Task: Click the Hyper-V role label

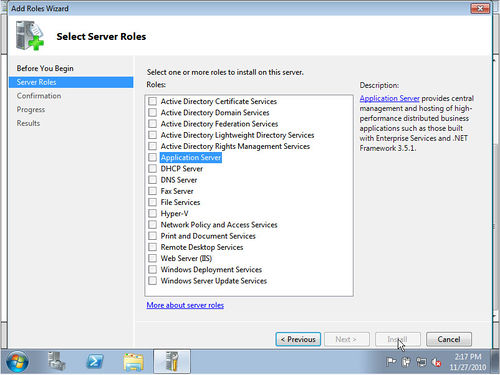Action: point(174,213)
